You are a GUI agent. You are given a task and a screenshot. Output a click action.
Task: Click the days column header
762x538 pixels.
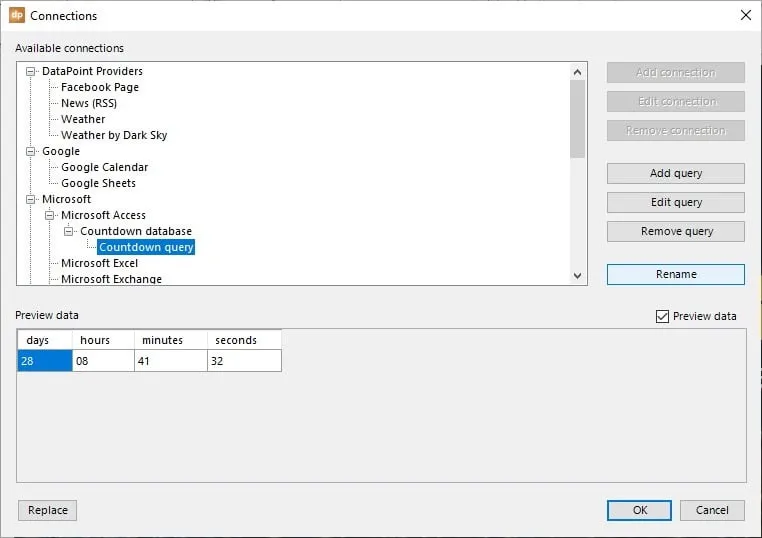pyautogui.click(x=45, y=340)
